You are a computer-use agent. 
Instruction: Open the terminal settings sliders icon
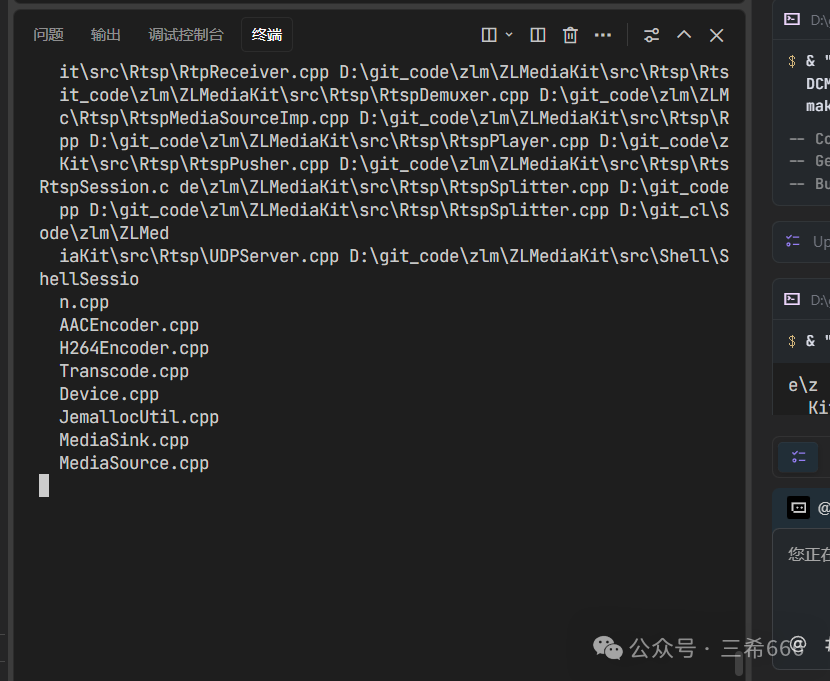(652, 35)
